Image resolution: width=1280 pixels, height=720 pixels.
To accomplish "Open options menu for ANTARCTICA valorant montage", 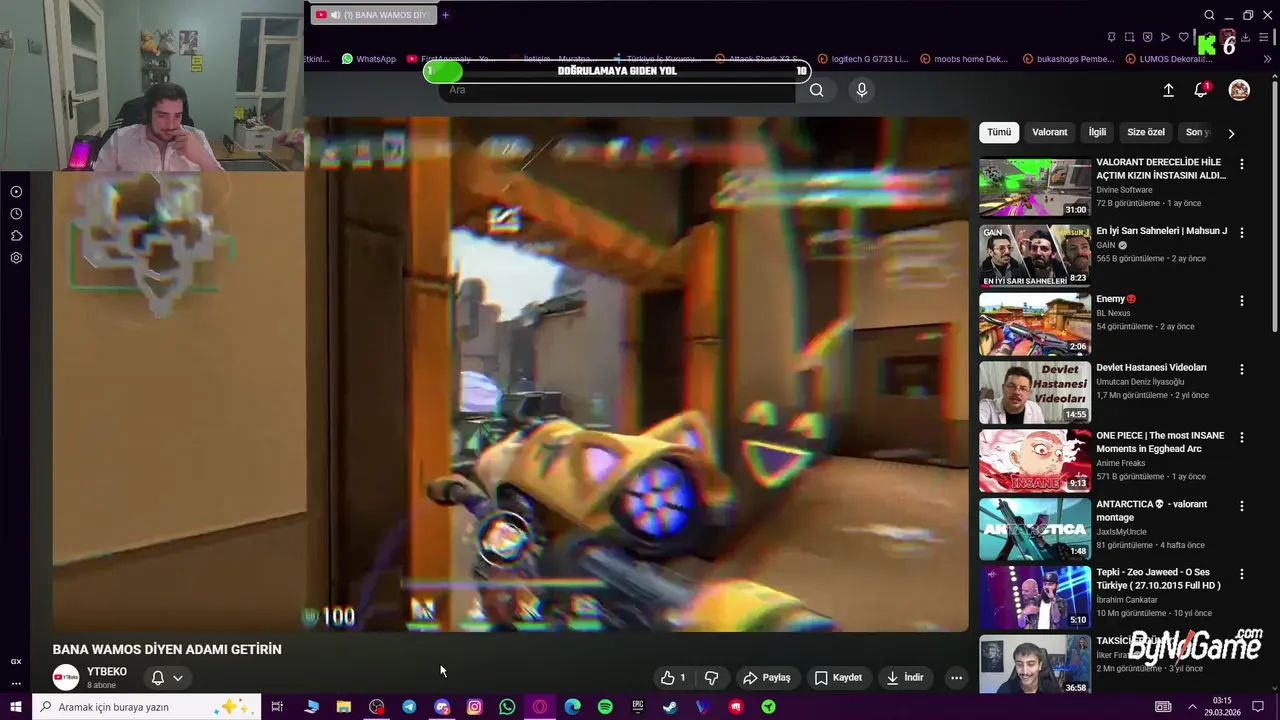I will 1242,506.
